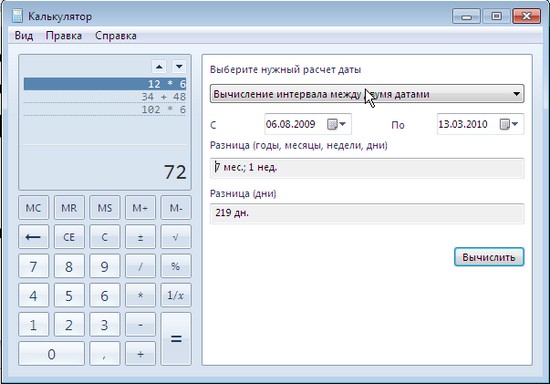Click the ± sign change key

coord(140,237)
